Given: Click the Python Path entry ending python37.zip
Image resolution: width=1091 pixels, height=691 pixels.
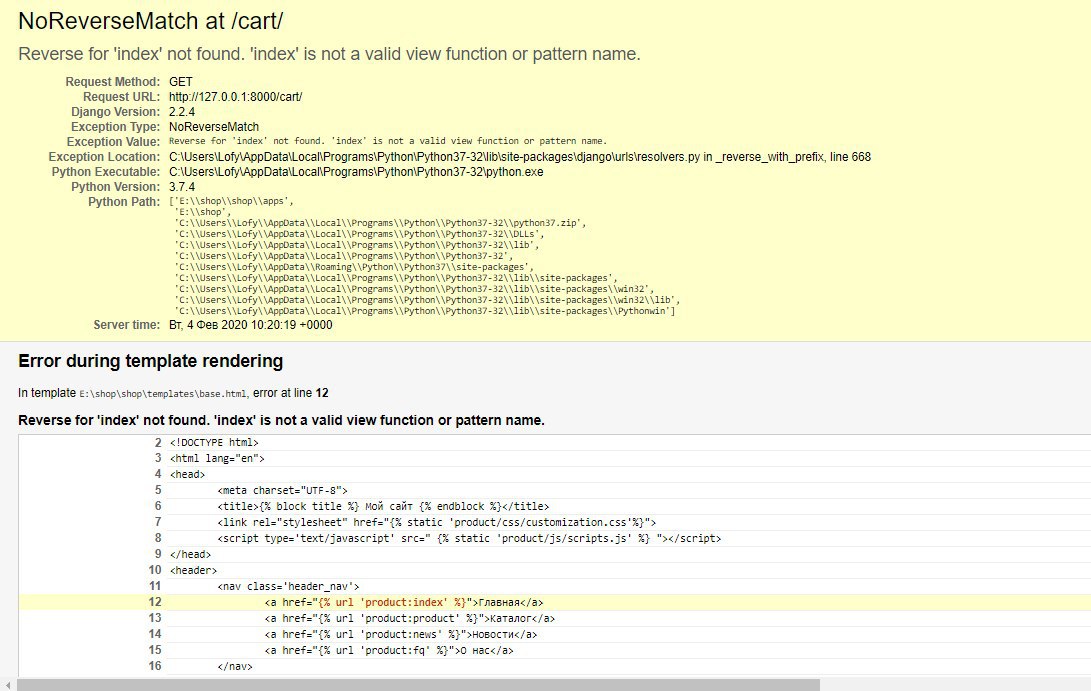Looking at the screenshot, I should click(x=380, y=223).
